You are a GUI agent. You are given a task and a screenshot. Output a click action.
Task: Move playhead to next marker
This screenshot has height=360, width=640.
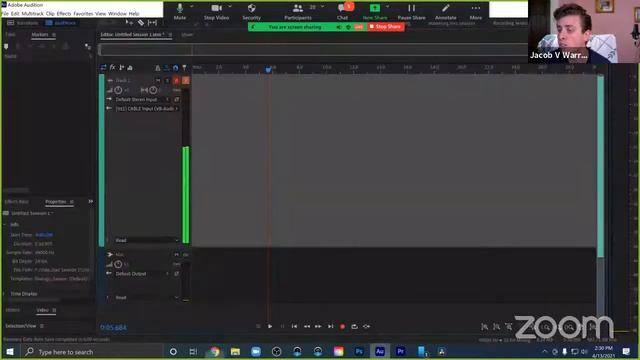tap(331, 327)
